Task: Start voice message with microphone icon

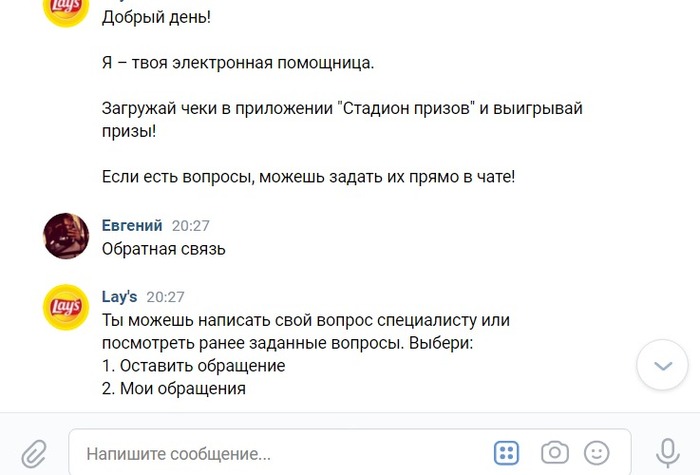Action: pyautogui.click(x=667, y=453)
